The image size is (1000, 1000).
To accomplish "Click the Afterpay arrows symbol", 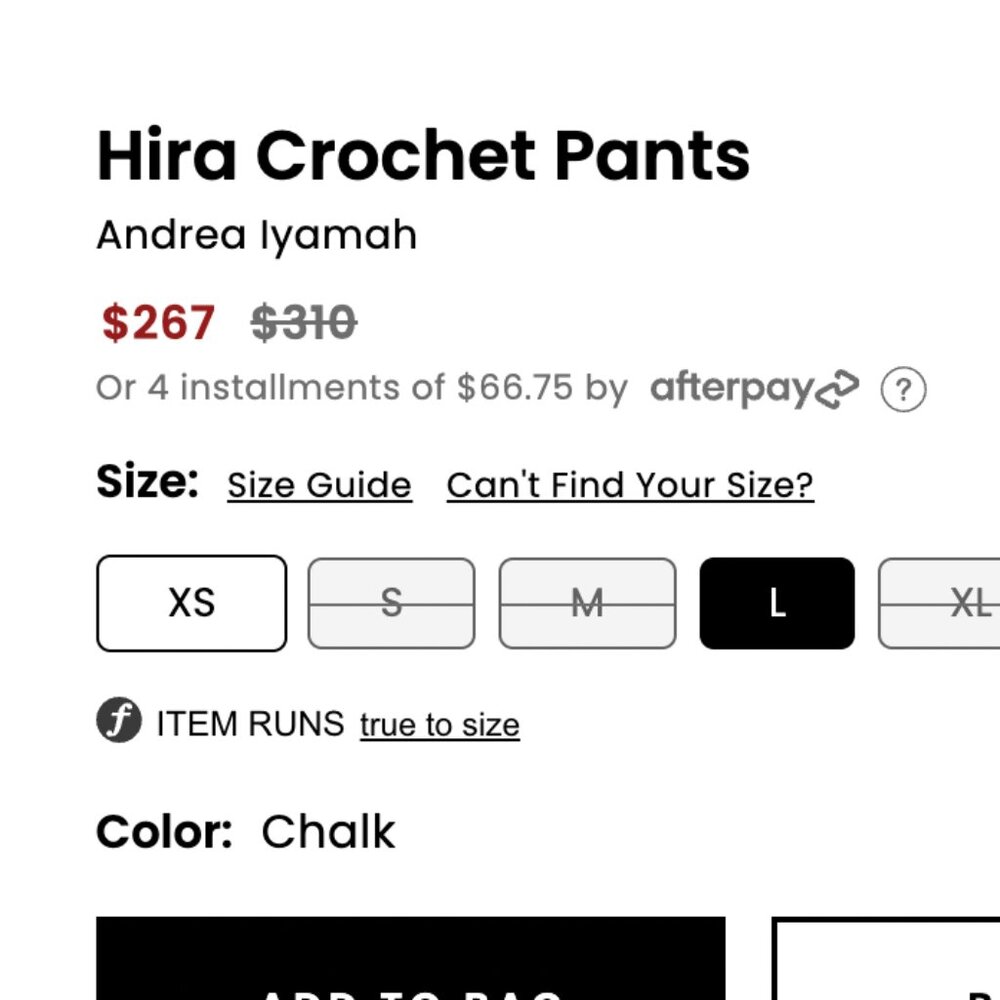I will (838, 388).
